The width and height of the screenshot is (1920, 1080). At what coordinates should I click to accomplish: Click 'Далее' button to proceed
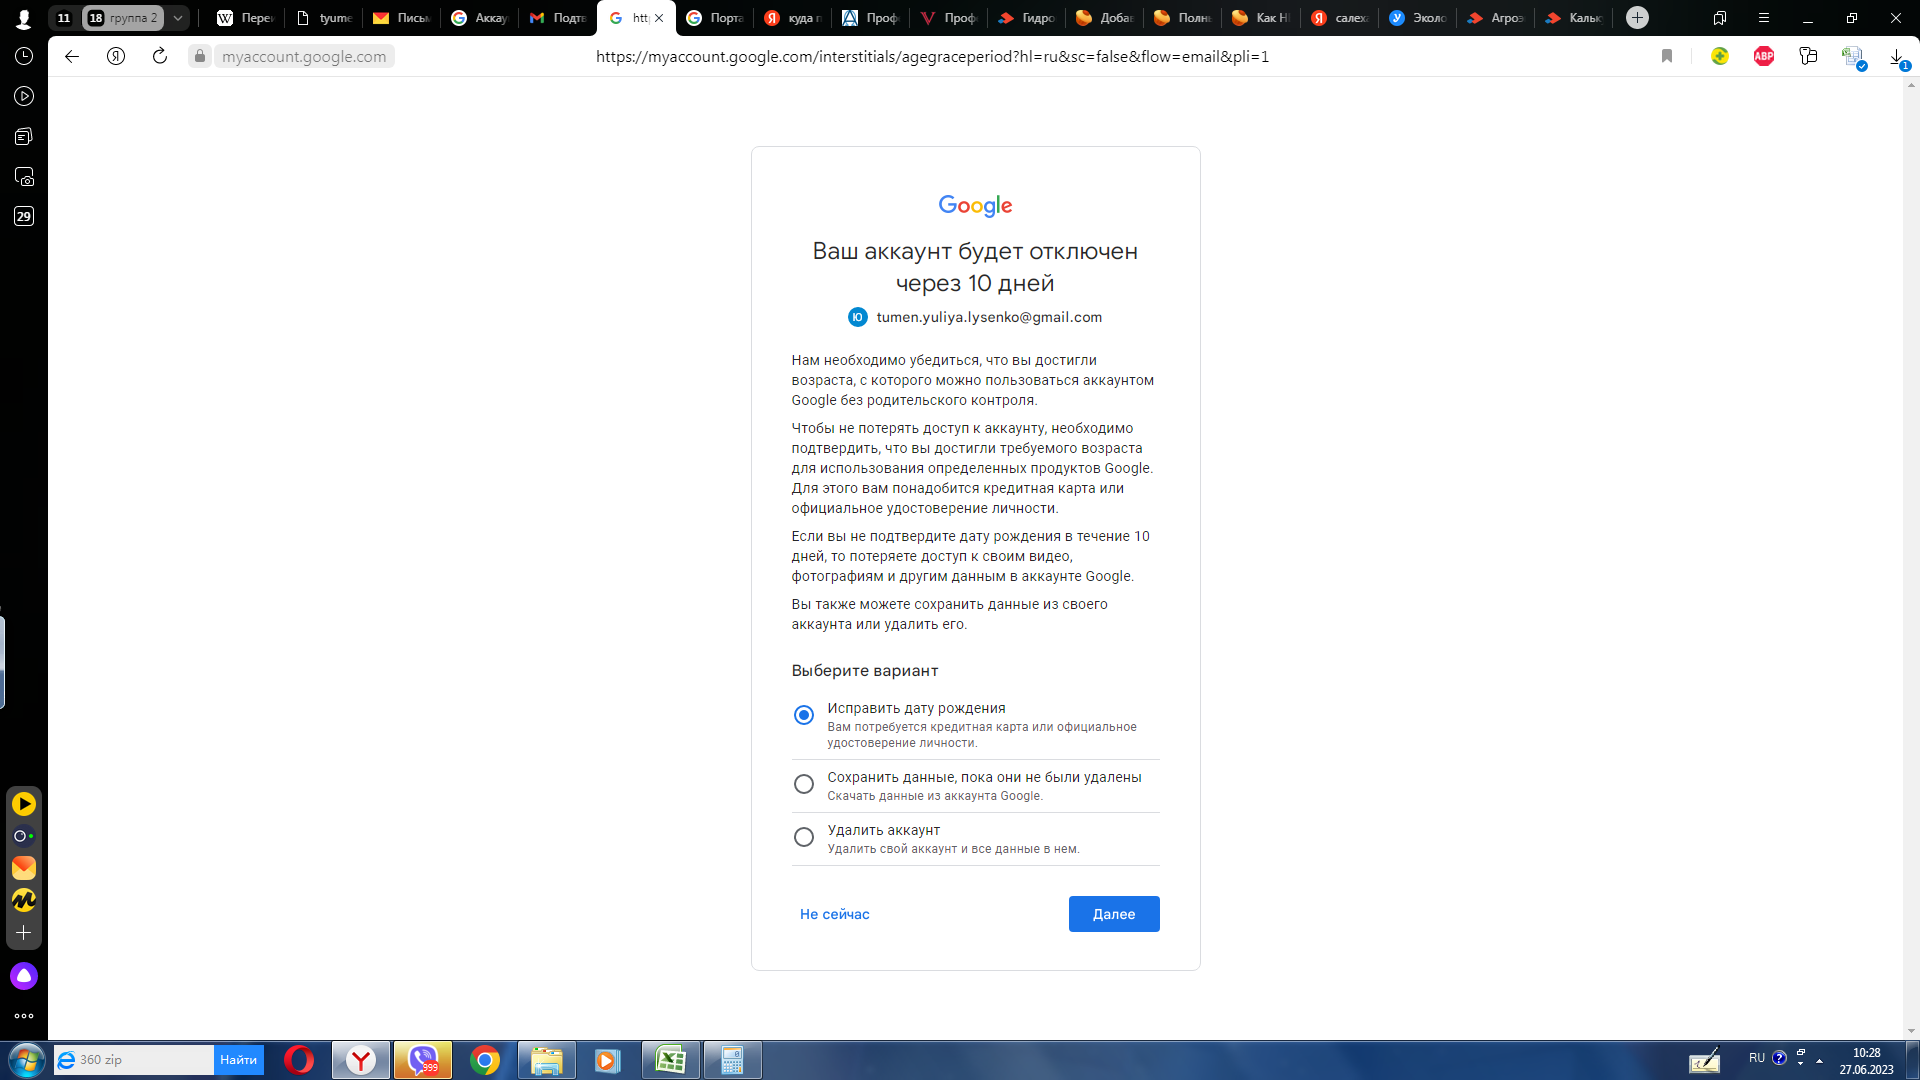[x=1113, y=913]
